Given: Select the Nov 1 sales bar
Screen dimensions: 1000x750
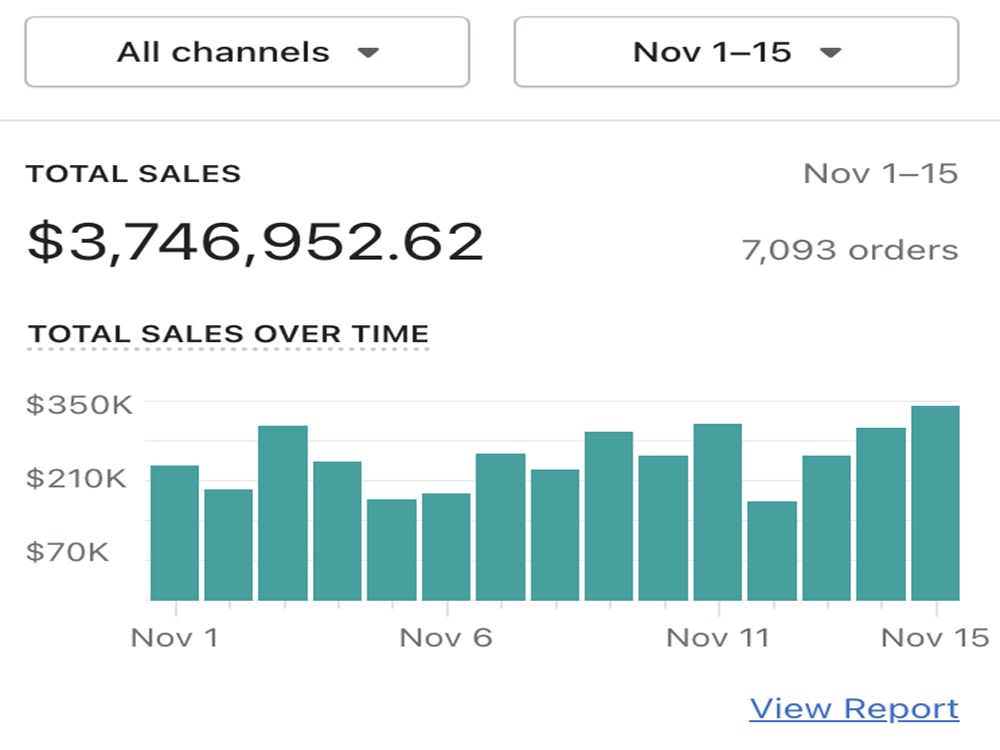Looking at the screenshot, I should pos(175,533).
